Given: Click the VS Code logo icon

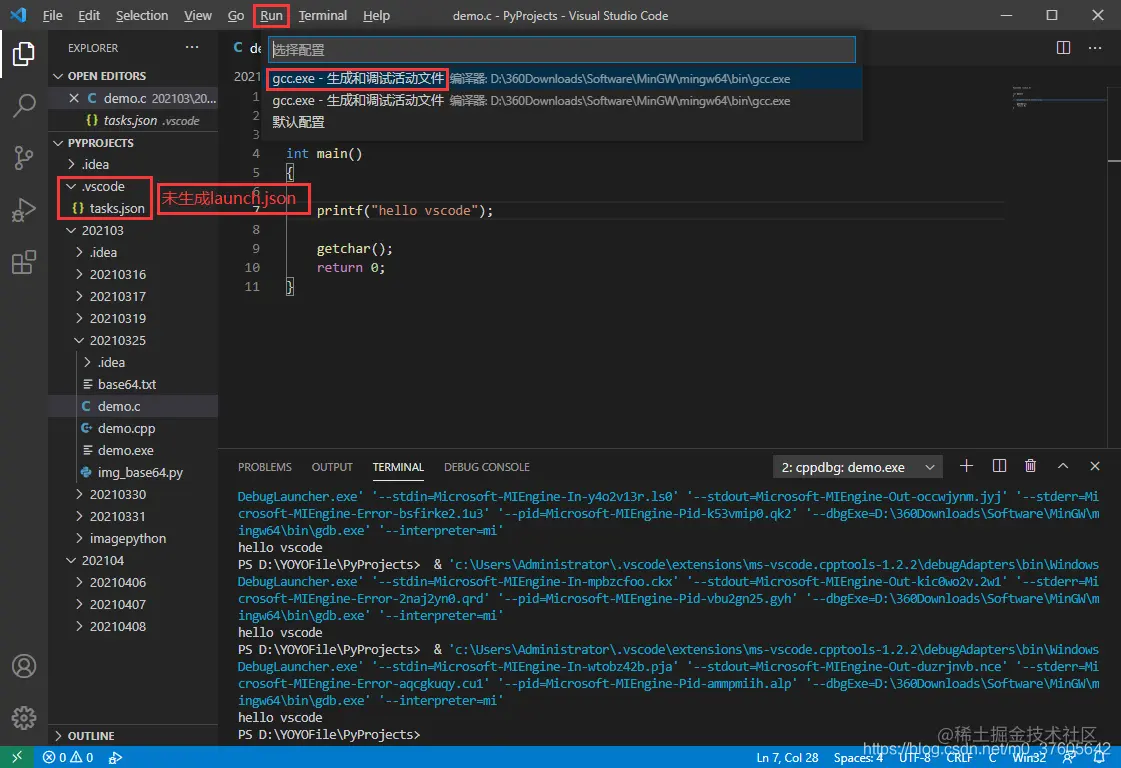Looking at the screenshot, I should 18,15.
